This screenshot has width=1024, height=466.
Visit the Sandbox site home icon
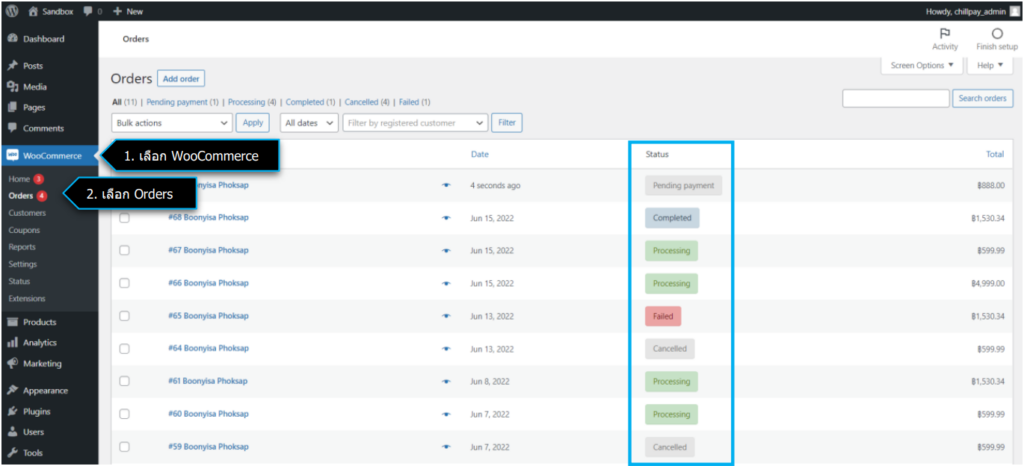click(33, 11)
